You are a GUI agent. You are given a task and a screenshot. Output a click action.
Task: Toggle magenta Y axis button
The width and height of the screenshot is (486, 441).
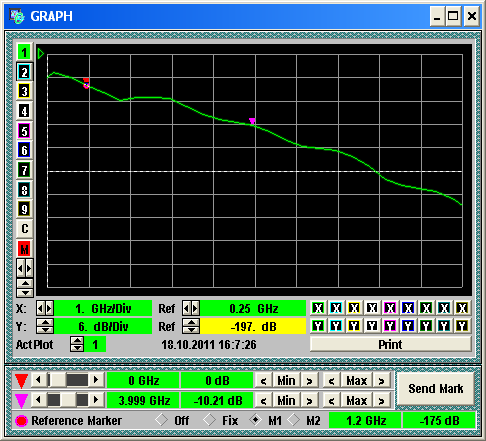[390, 326]
